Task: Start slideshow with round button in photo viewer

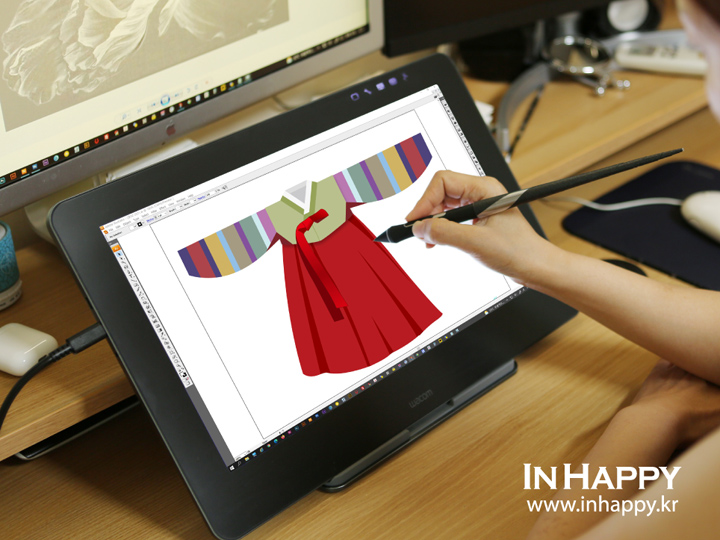Action: (165, 100)
